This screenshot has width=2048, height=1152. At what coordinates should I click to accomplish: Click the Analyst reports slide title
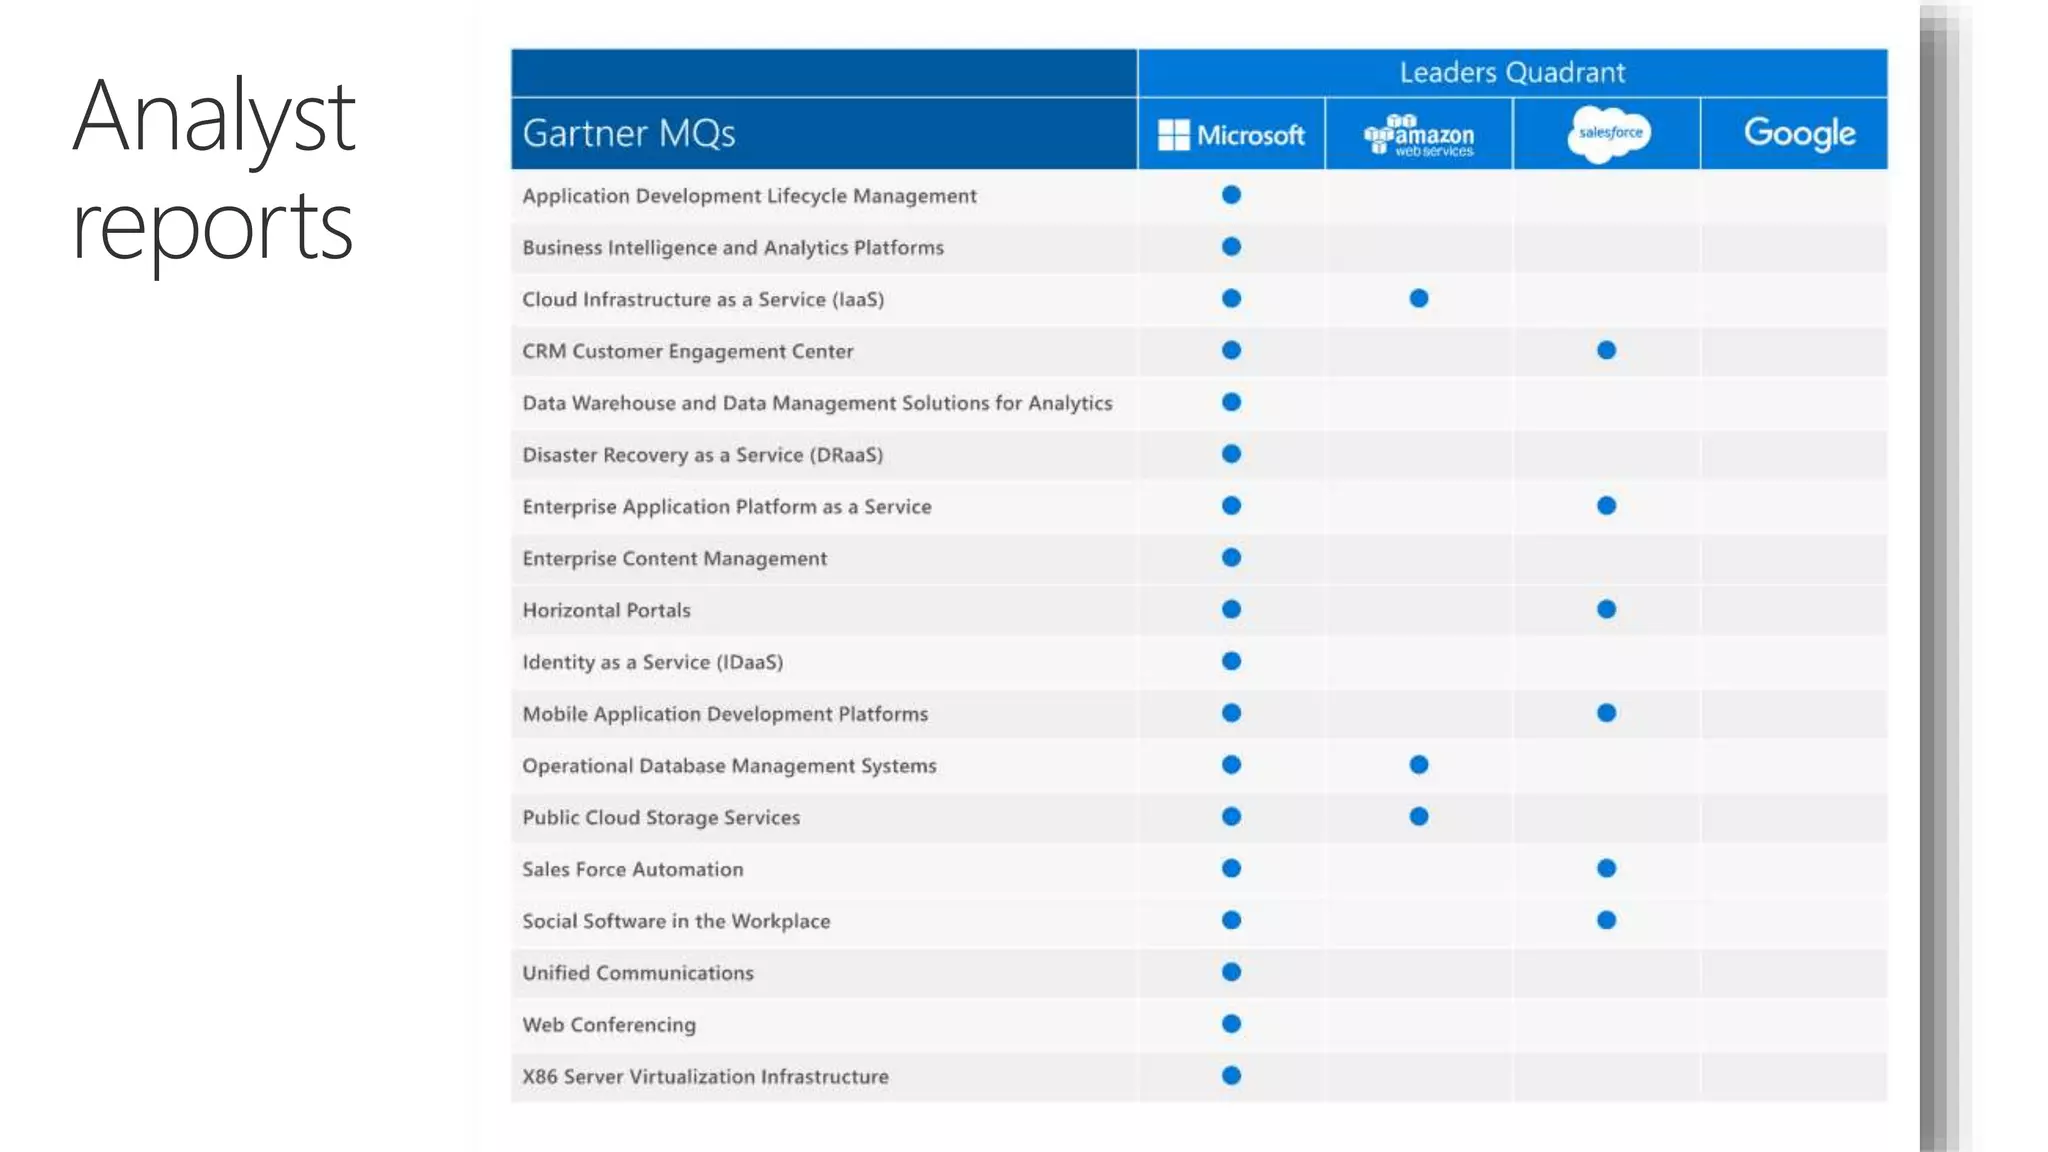click(213, 170)
